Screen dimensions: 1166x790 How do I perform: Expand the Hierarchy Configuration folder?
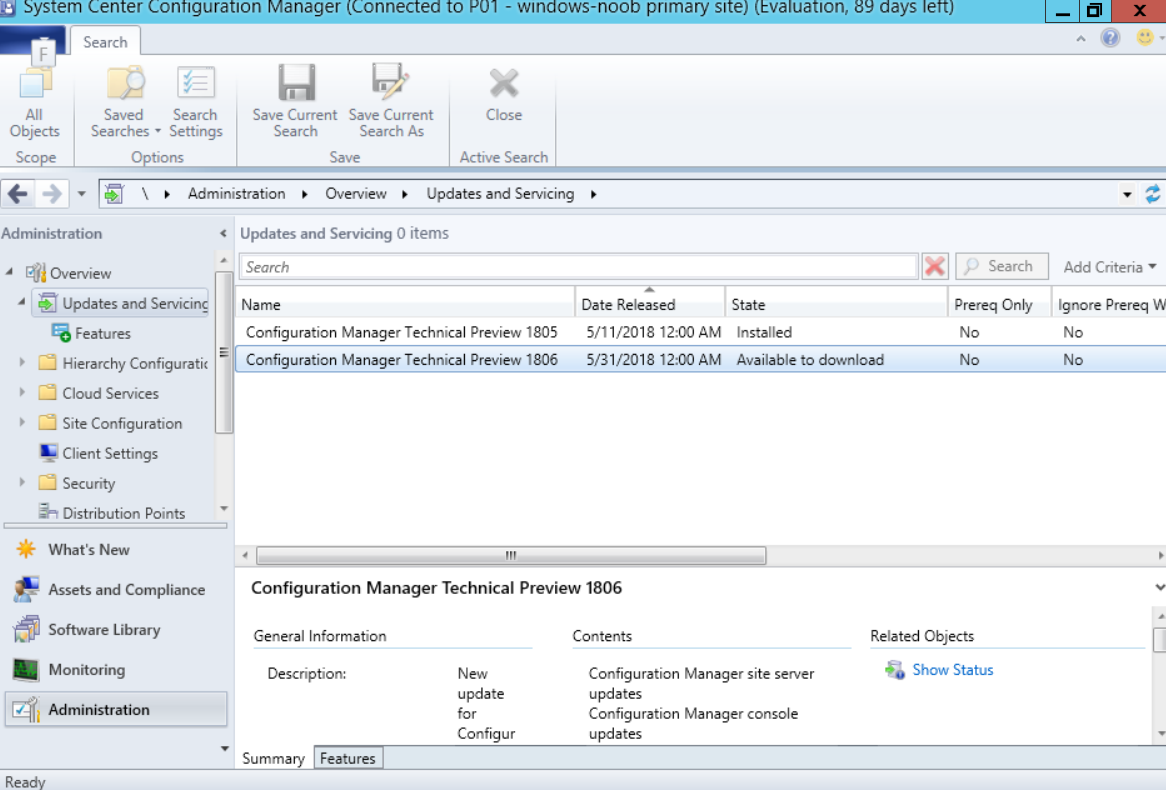pos(22,362)
